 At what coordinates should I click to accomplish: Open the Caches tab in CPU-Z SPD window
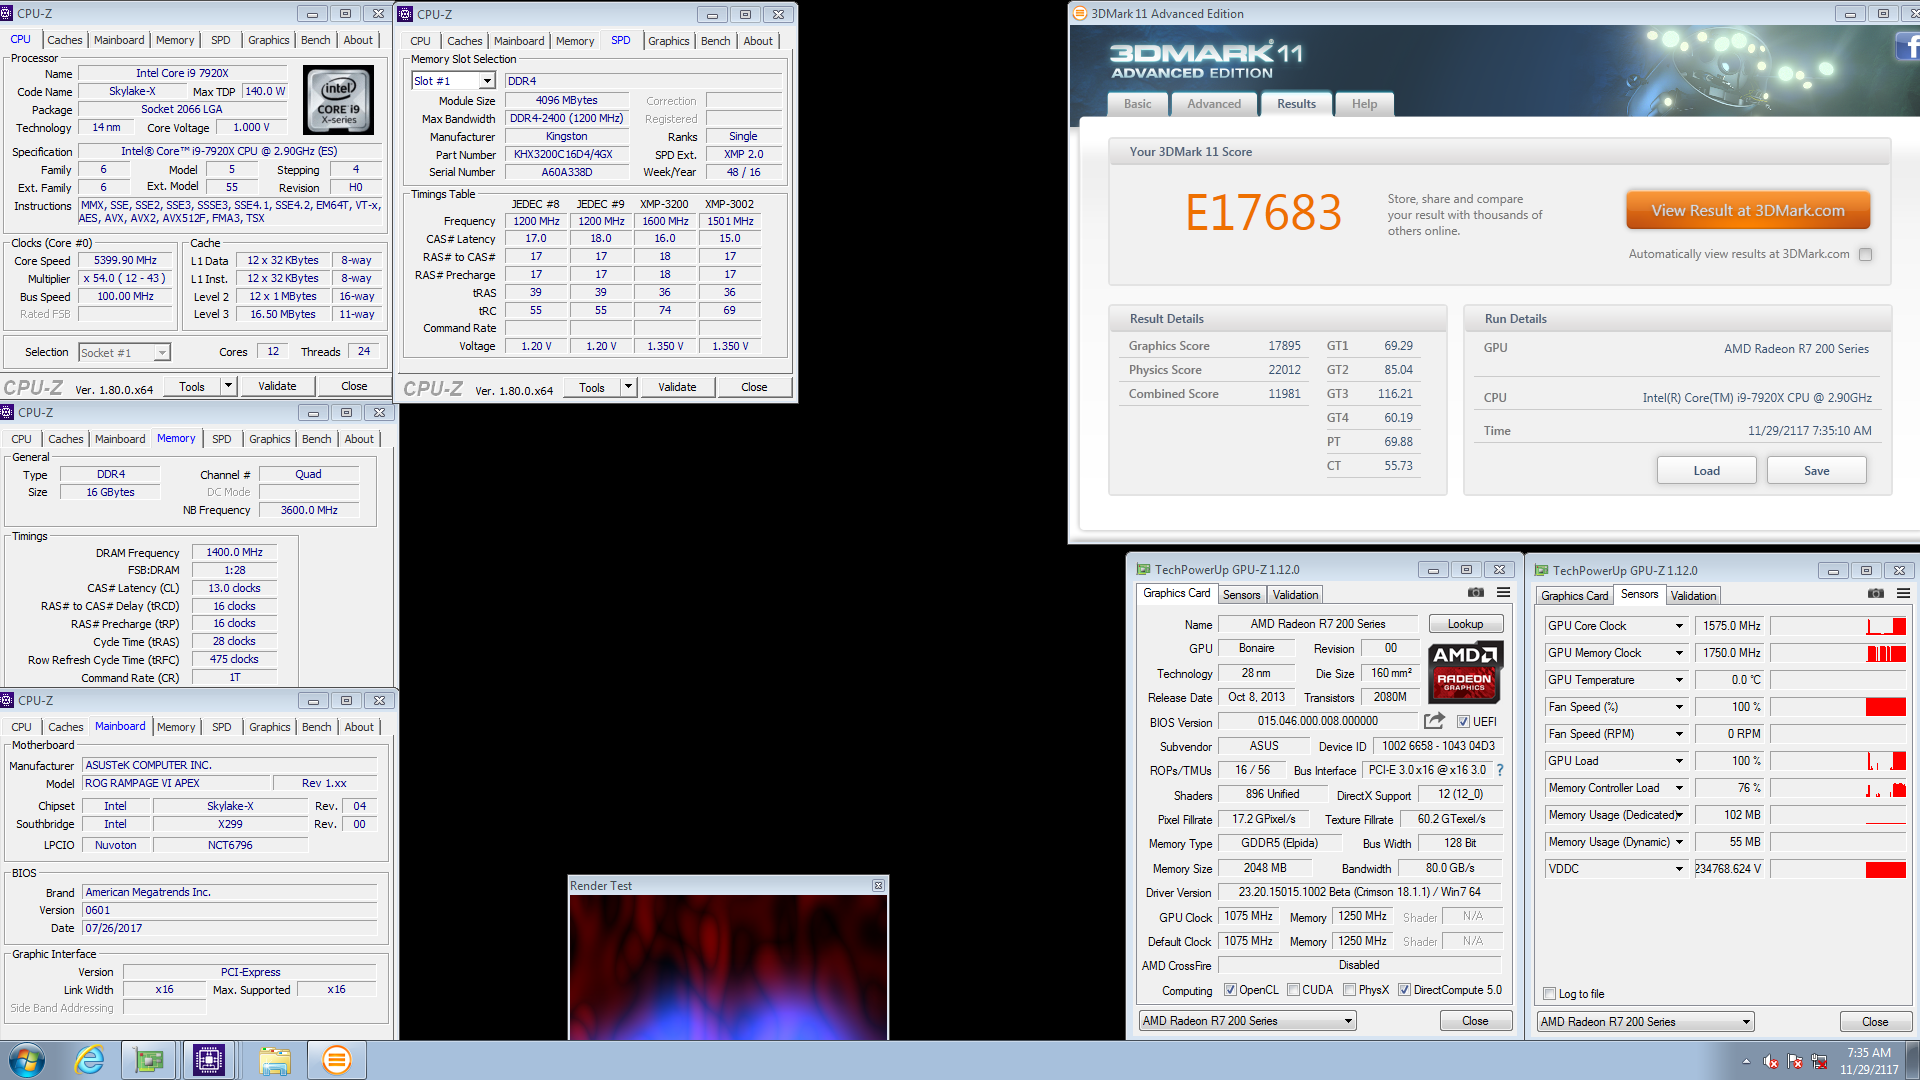tap(464, 41)
